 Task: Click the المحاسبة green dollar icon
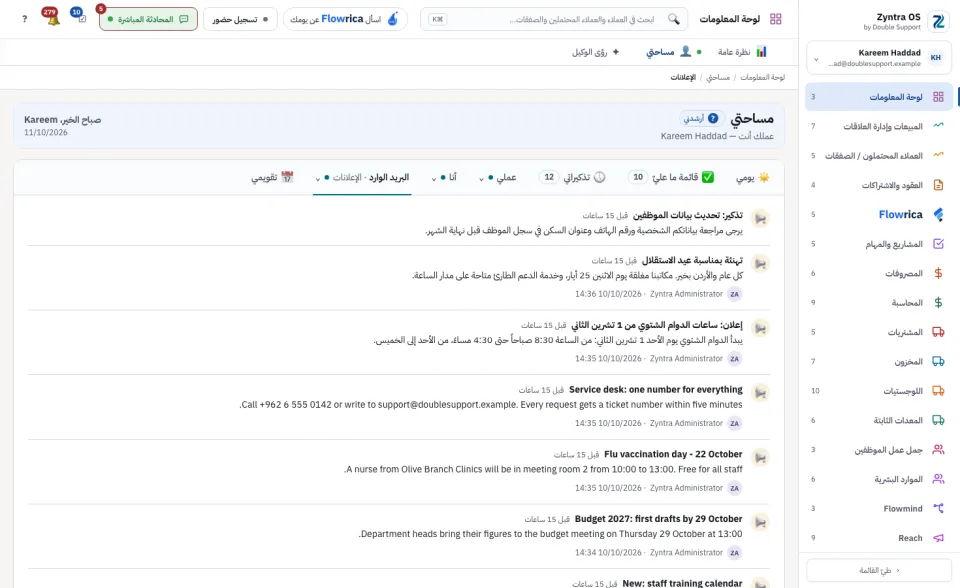point(938,303)
